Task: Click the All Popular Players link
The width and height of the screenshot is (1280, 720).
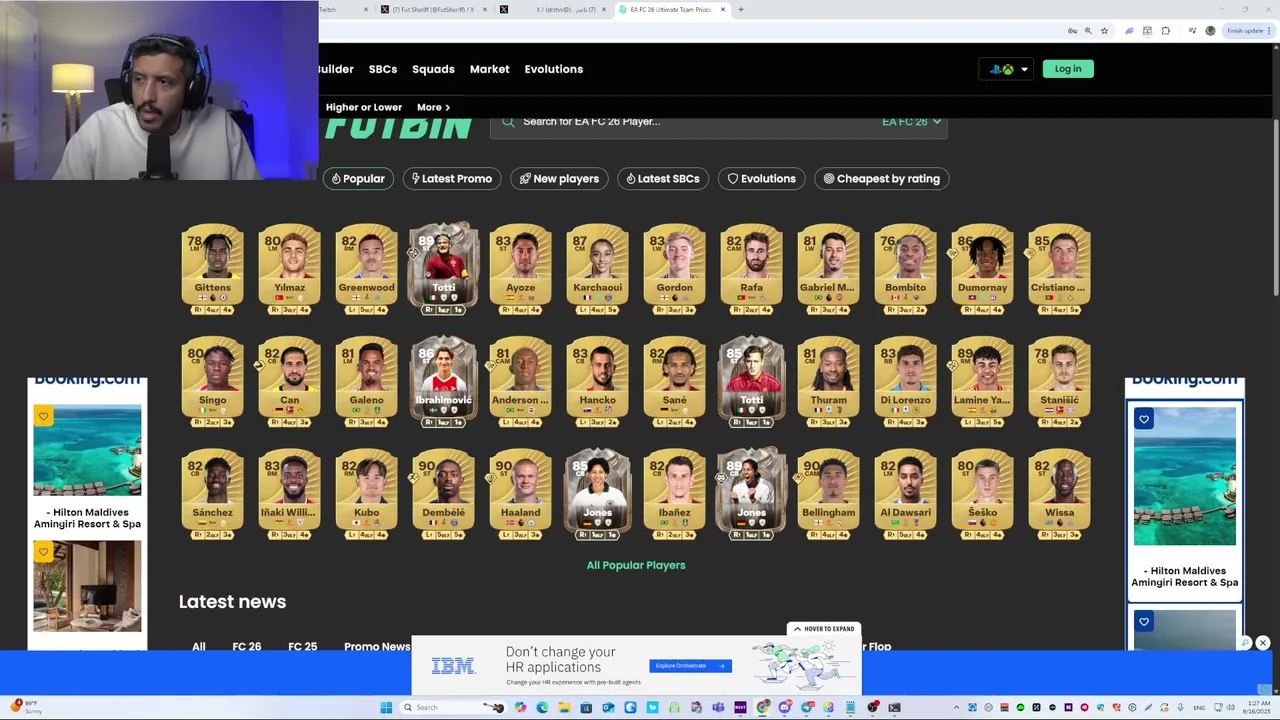Action: (x=636, y=565)
